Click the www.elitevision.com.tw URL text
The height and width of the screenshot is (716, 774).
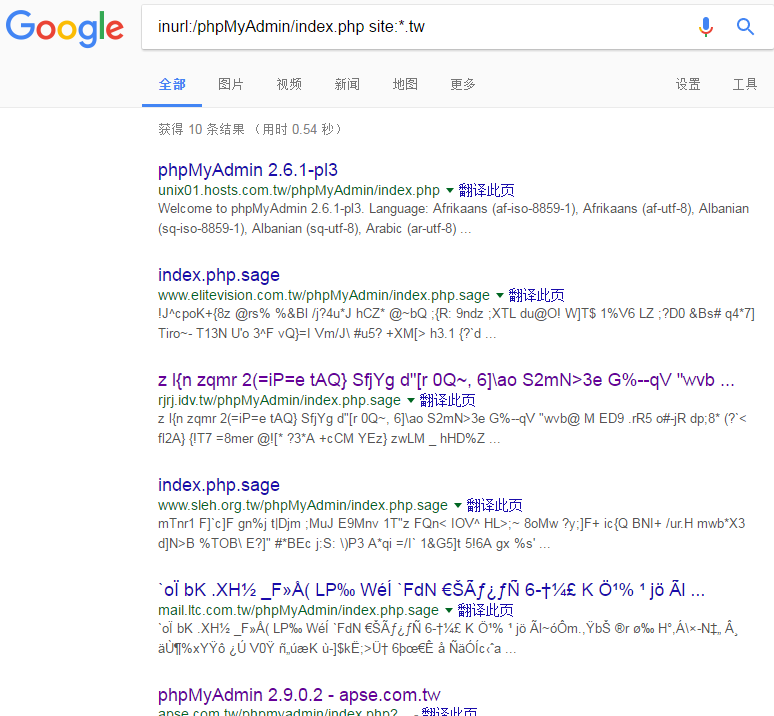click(324, 296)
